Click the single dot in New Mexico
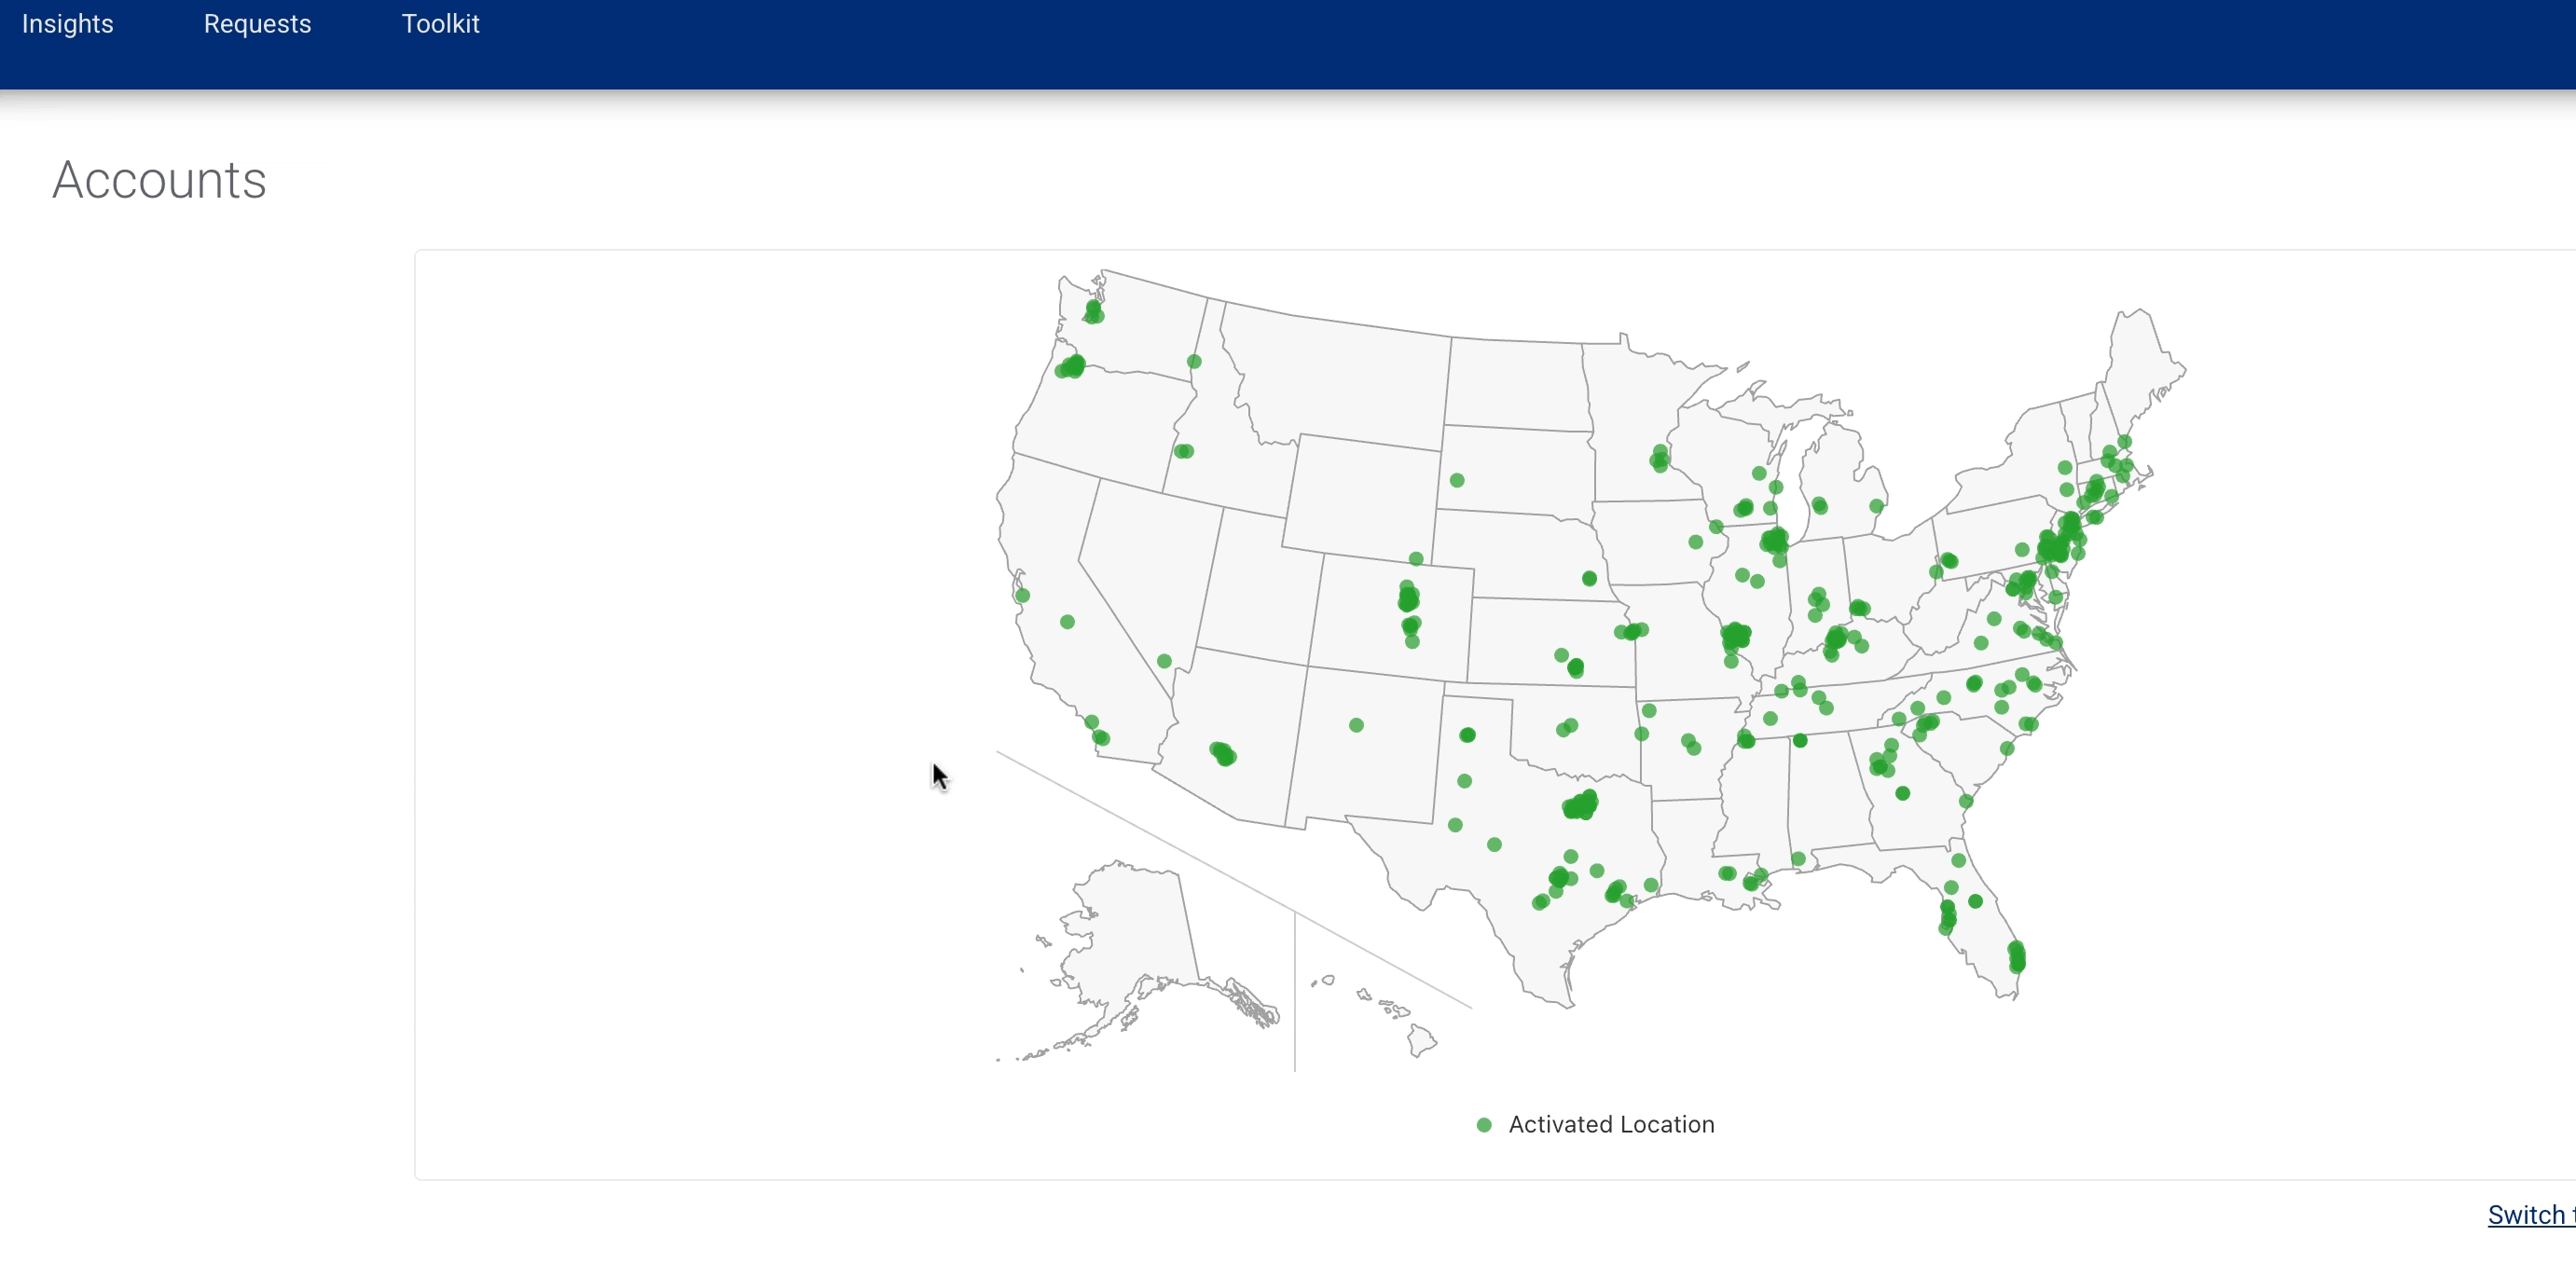 click(1356, 726)
